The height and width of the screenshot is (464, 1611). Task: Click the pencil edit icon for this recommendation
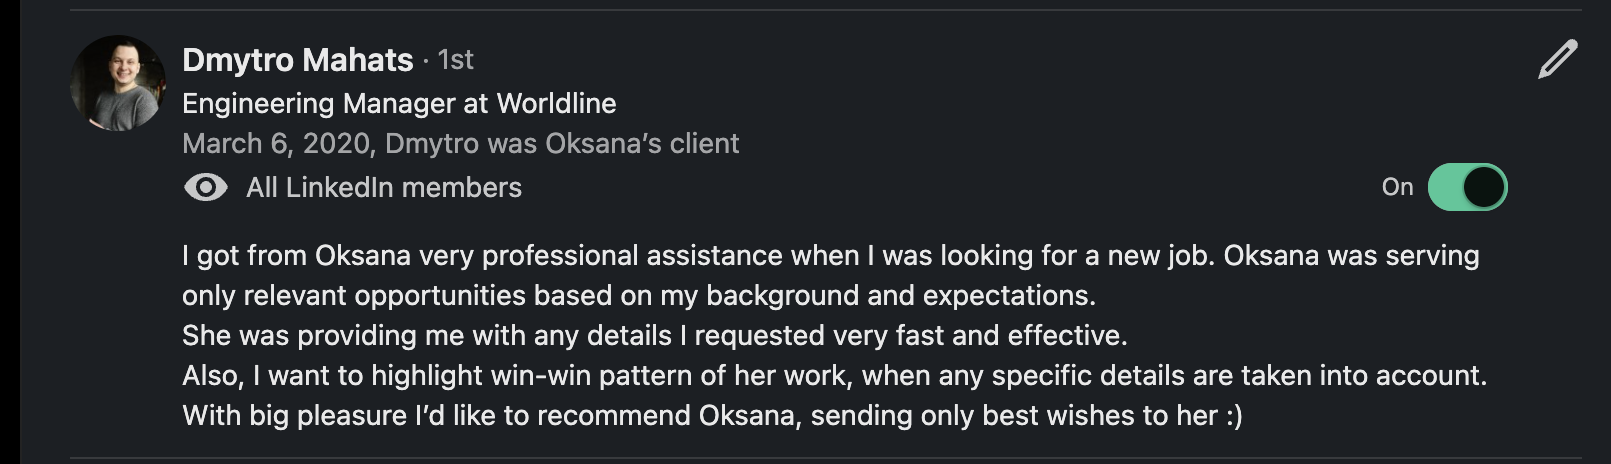(x=1557, y=60)
